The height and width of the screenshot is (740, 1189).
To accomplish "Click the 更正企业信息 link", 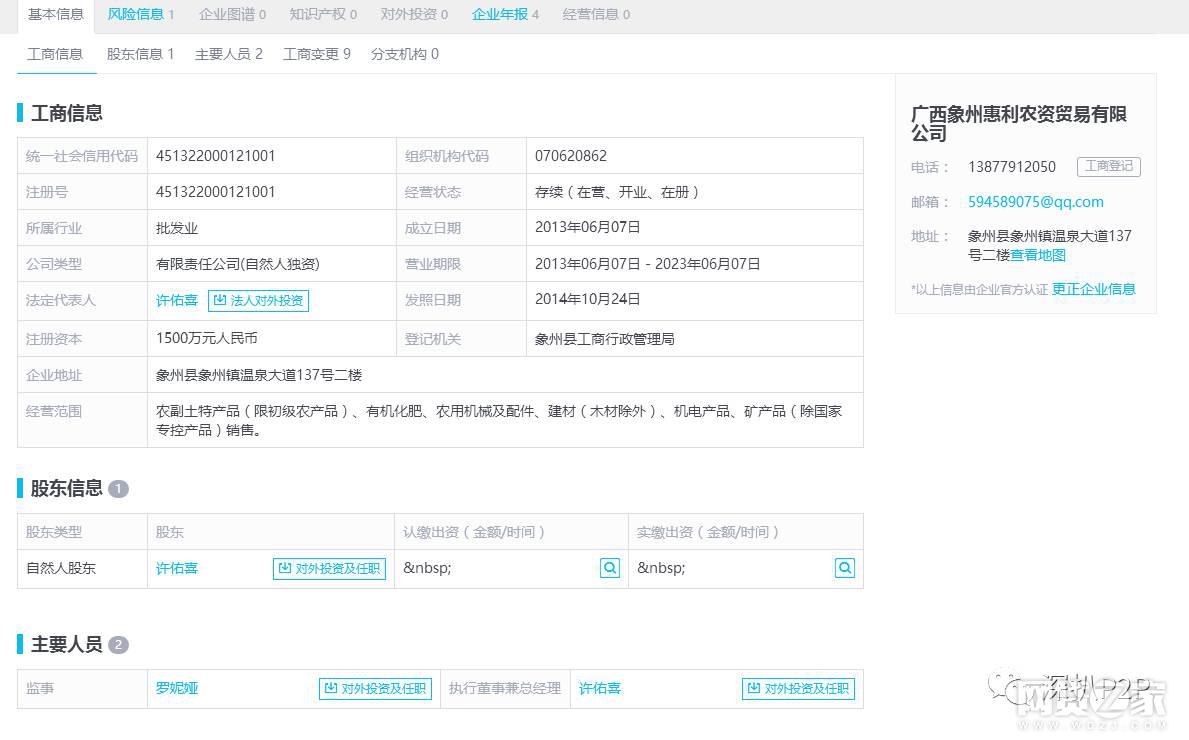I will 1093,289.
